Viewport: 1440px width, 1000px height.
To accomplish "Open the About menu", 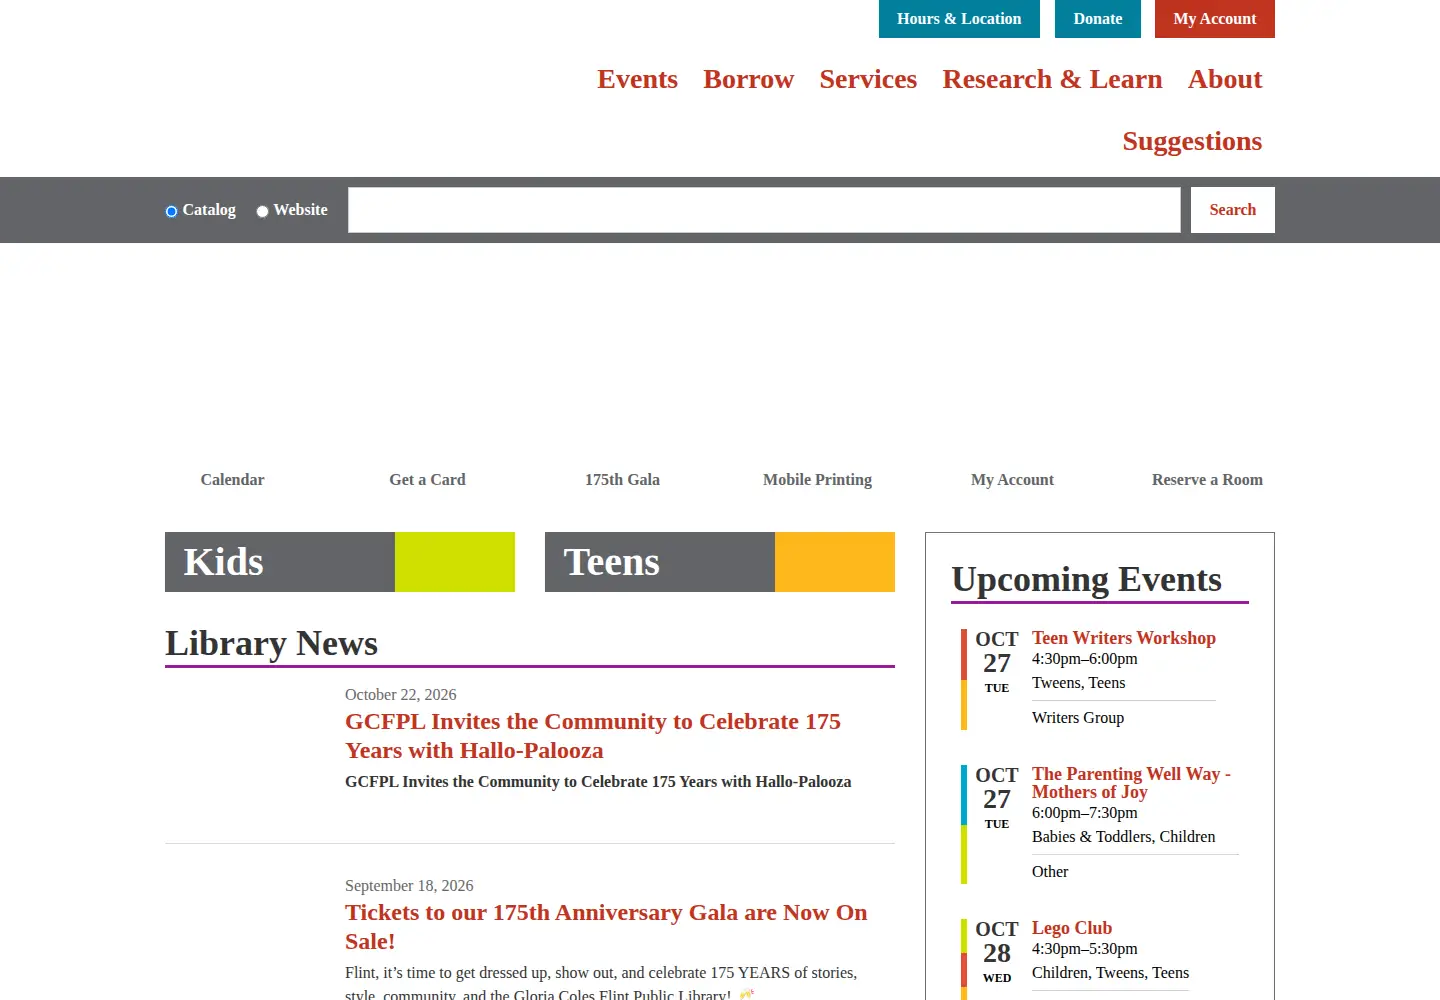I will (1225, 79).
